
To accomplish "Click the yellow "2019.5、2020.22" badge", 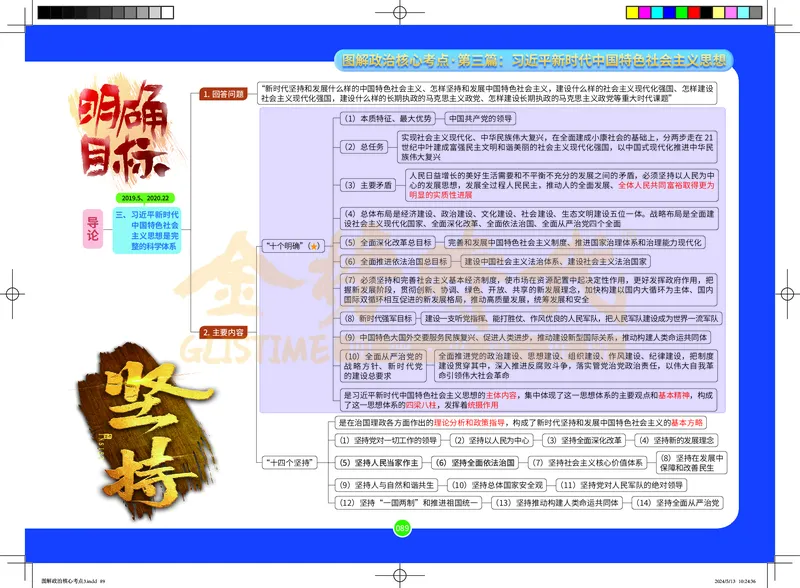I will tap(145, 198).
